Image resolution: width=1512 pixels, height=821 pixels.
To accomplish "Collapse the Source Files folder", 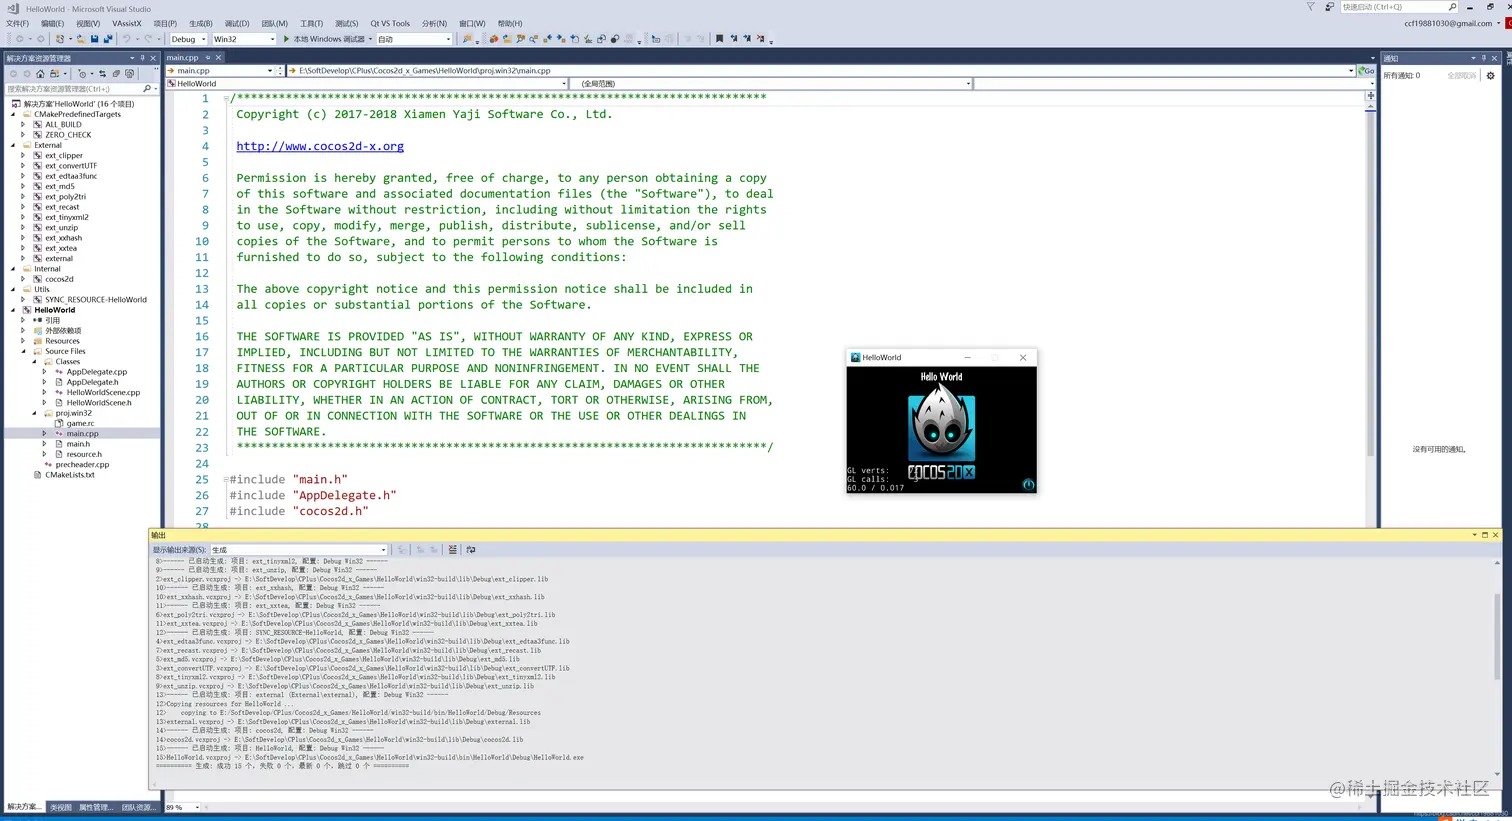I will tap(24, 351).
